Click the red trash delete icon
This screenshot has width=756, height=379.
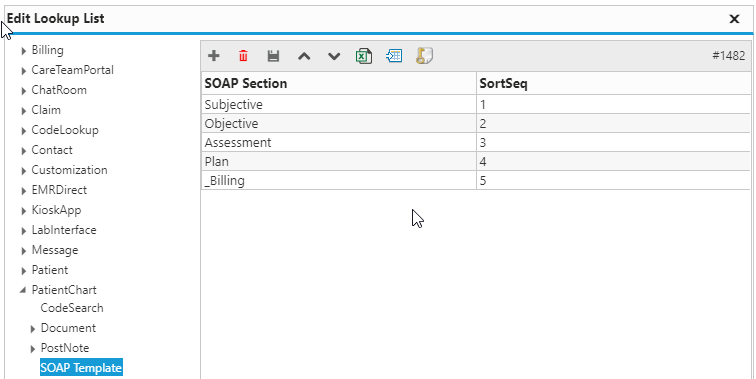243,56
